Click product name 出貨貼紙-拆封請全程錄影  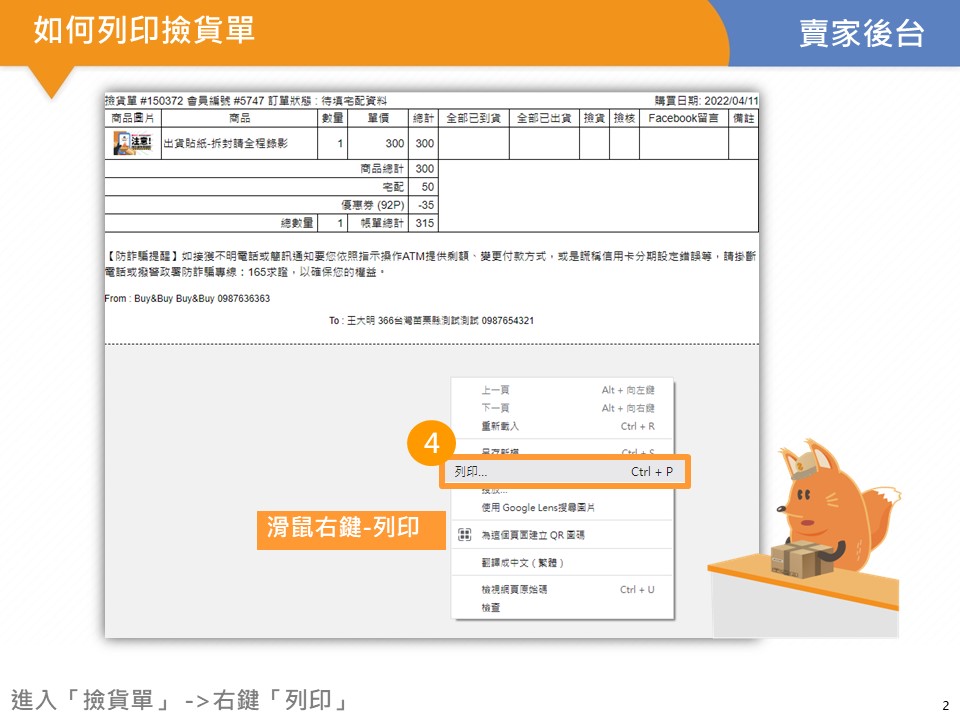[225, 144]
